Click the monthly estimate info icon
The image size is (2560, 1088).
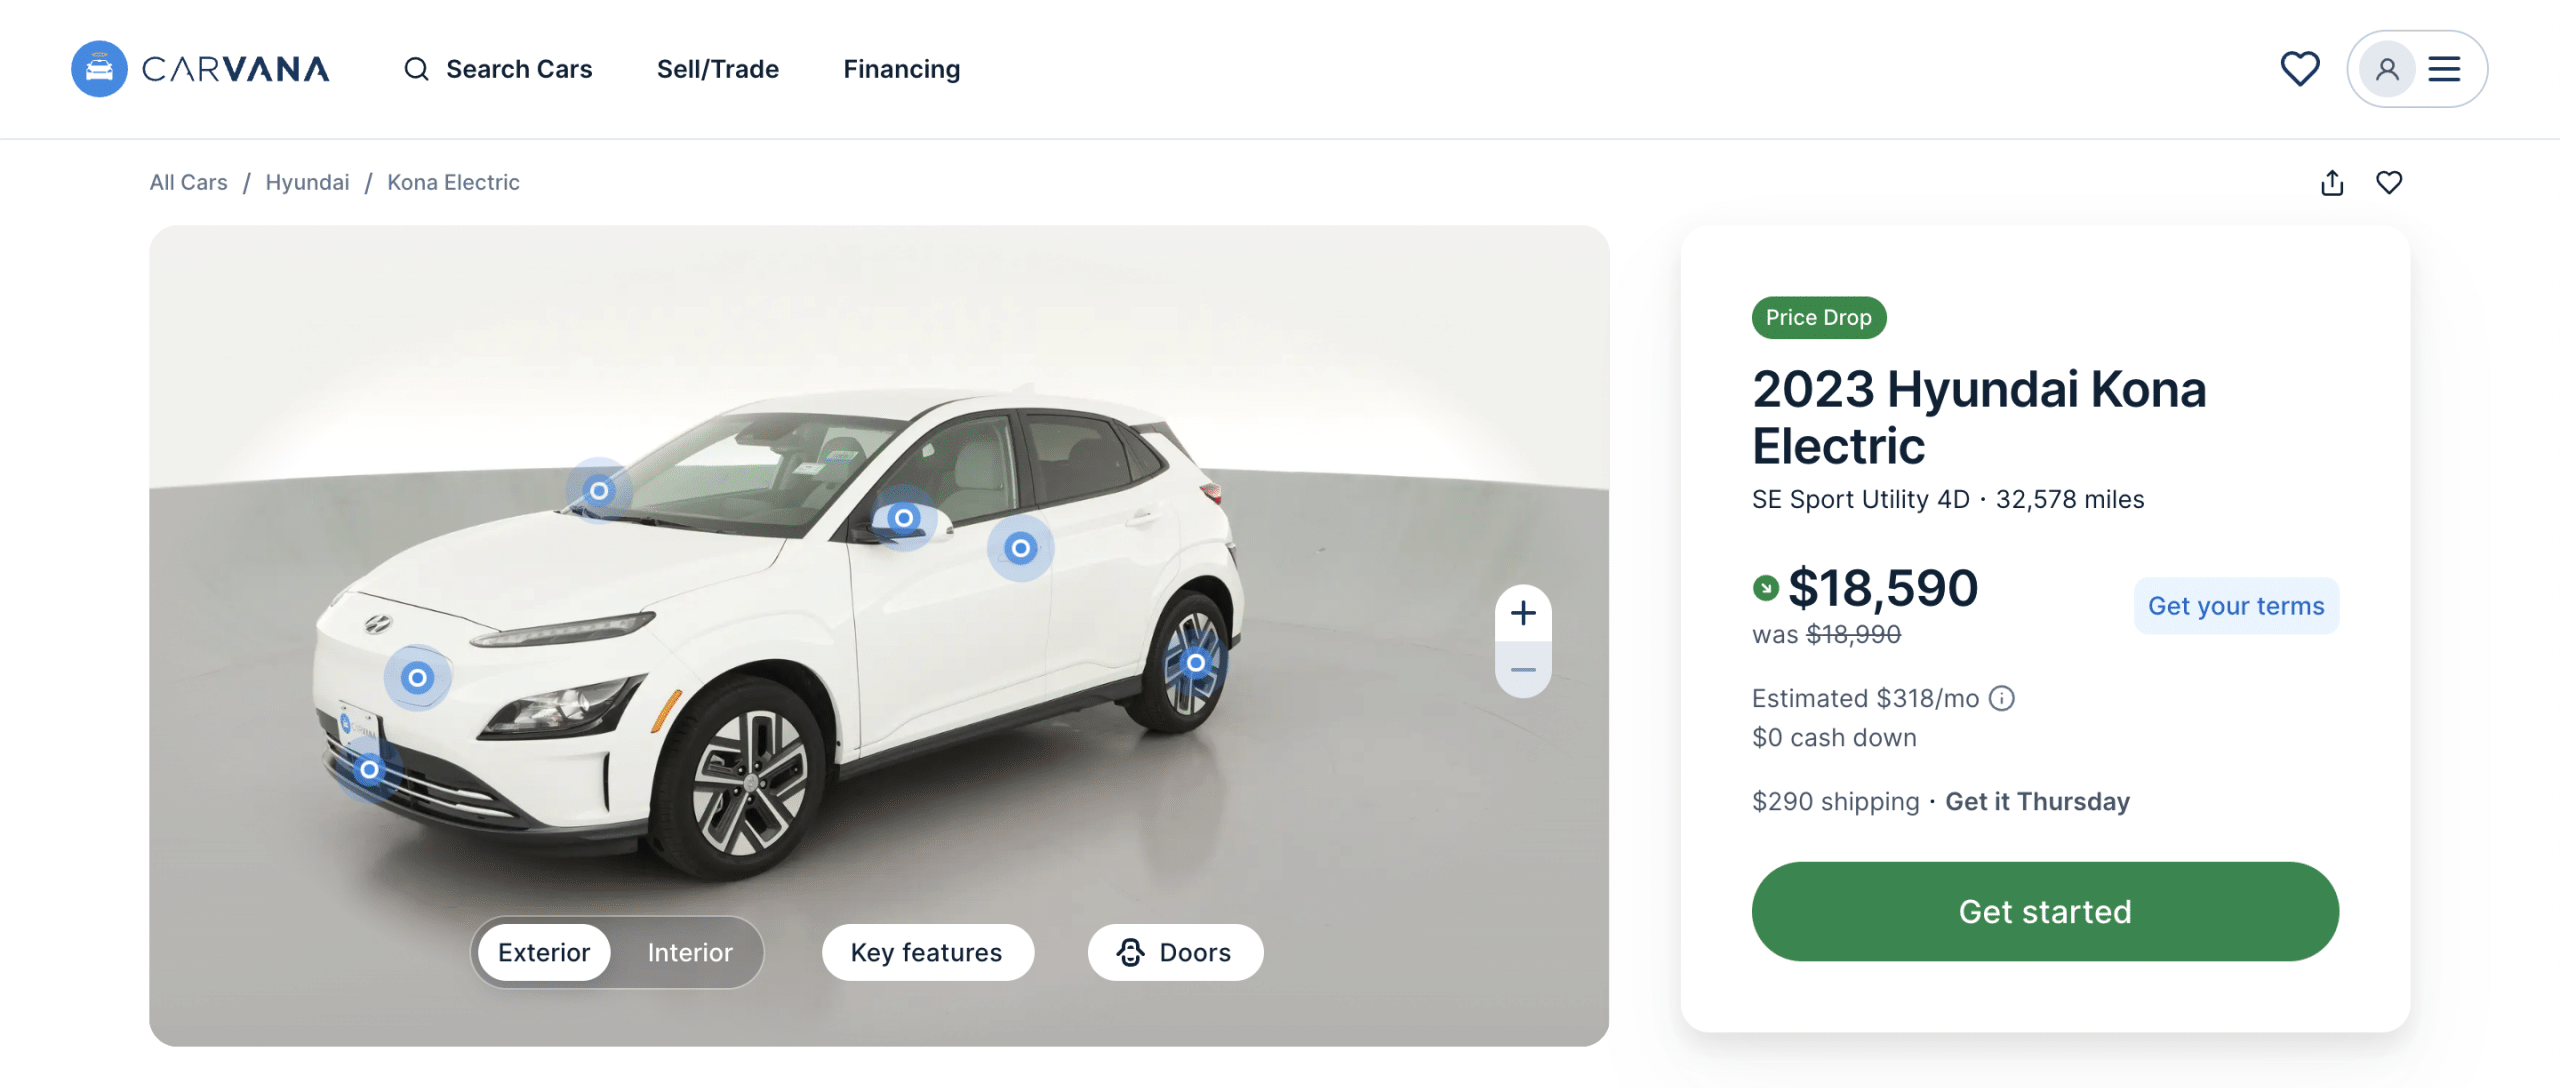2002,698
